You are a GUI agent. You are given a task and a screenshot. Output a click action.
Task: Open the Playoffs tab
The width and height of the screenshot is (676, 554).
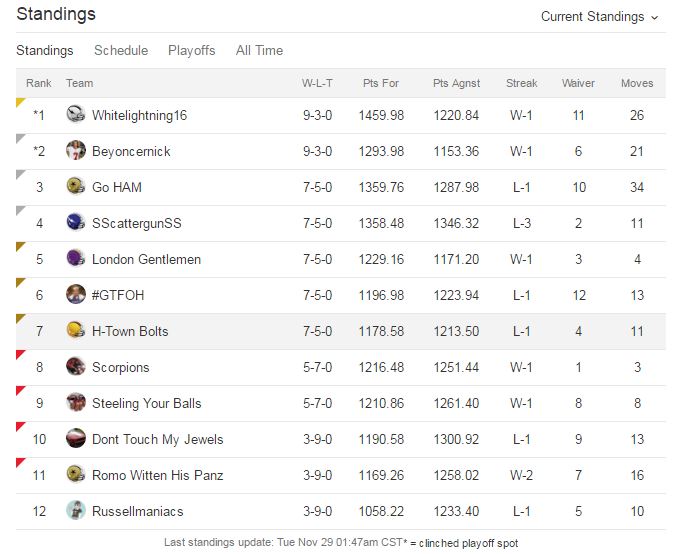(x=191, y=51)
